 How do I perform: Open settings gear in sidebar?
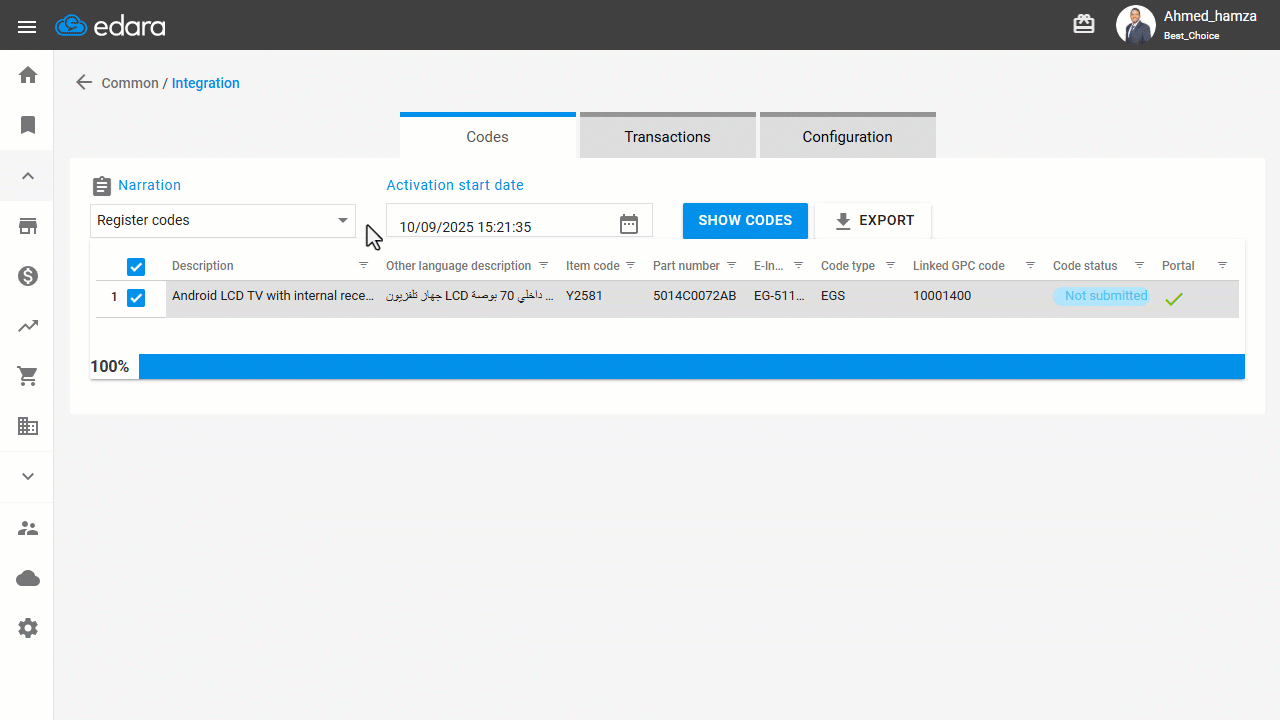point(28,628)
